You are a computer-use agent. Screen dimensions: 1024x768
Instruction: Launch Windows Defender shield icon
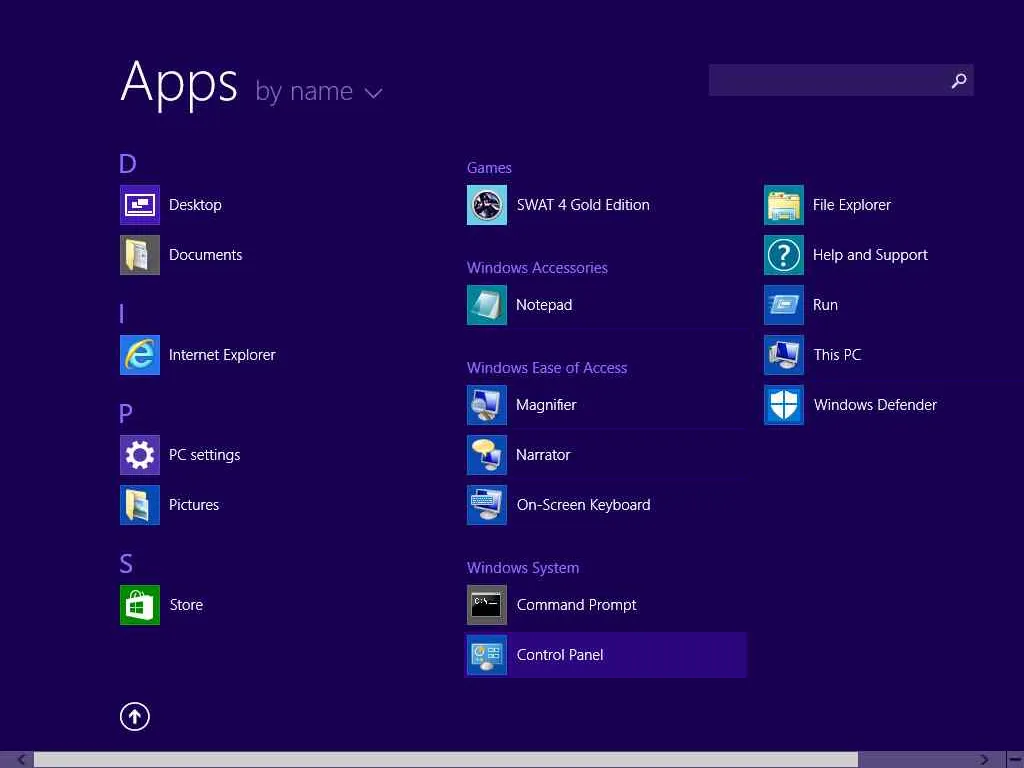point(784,405)
